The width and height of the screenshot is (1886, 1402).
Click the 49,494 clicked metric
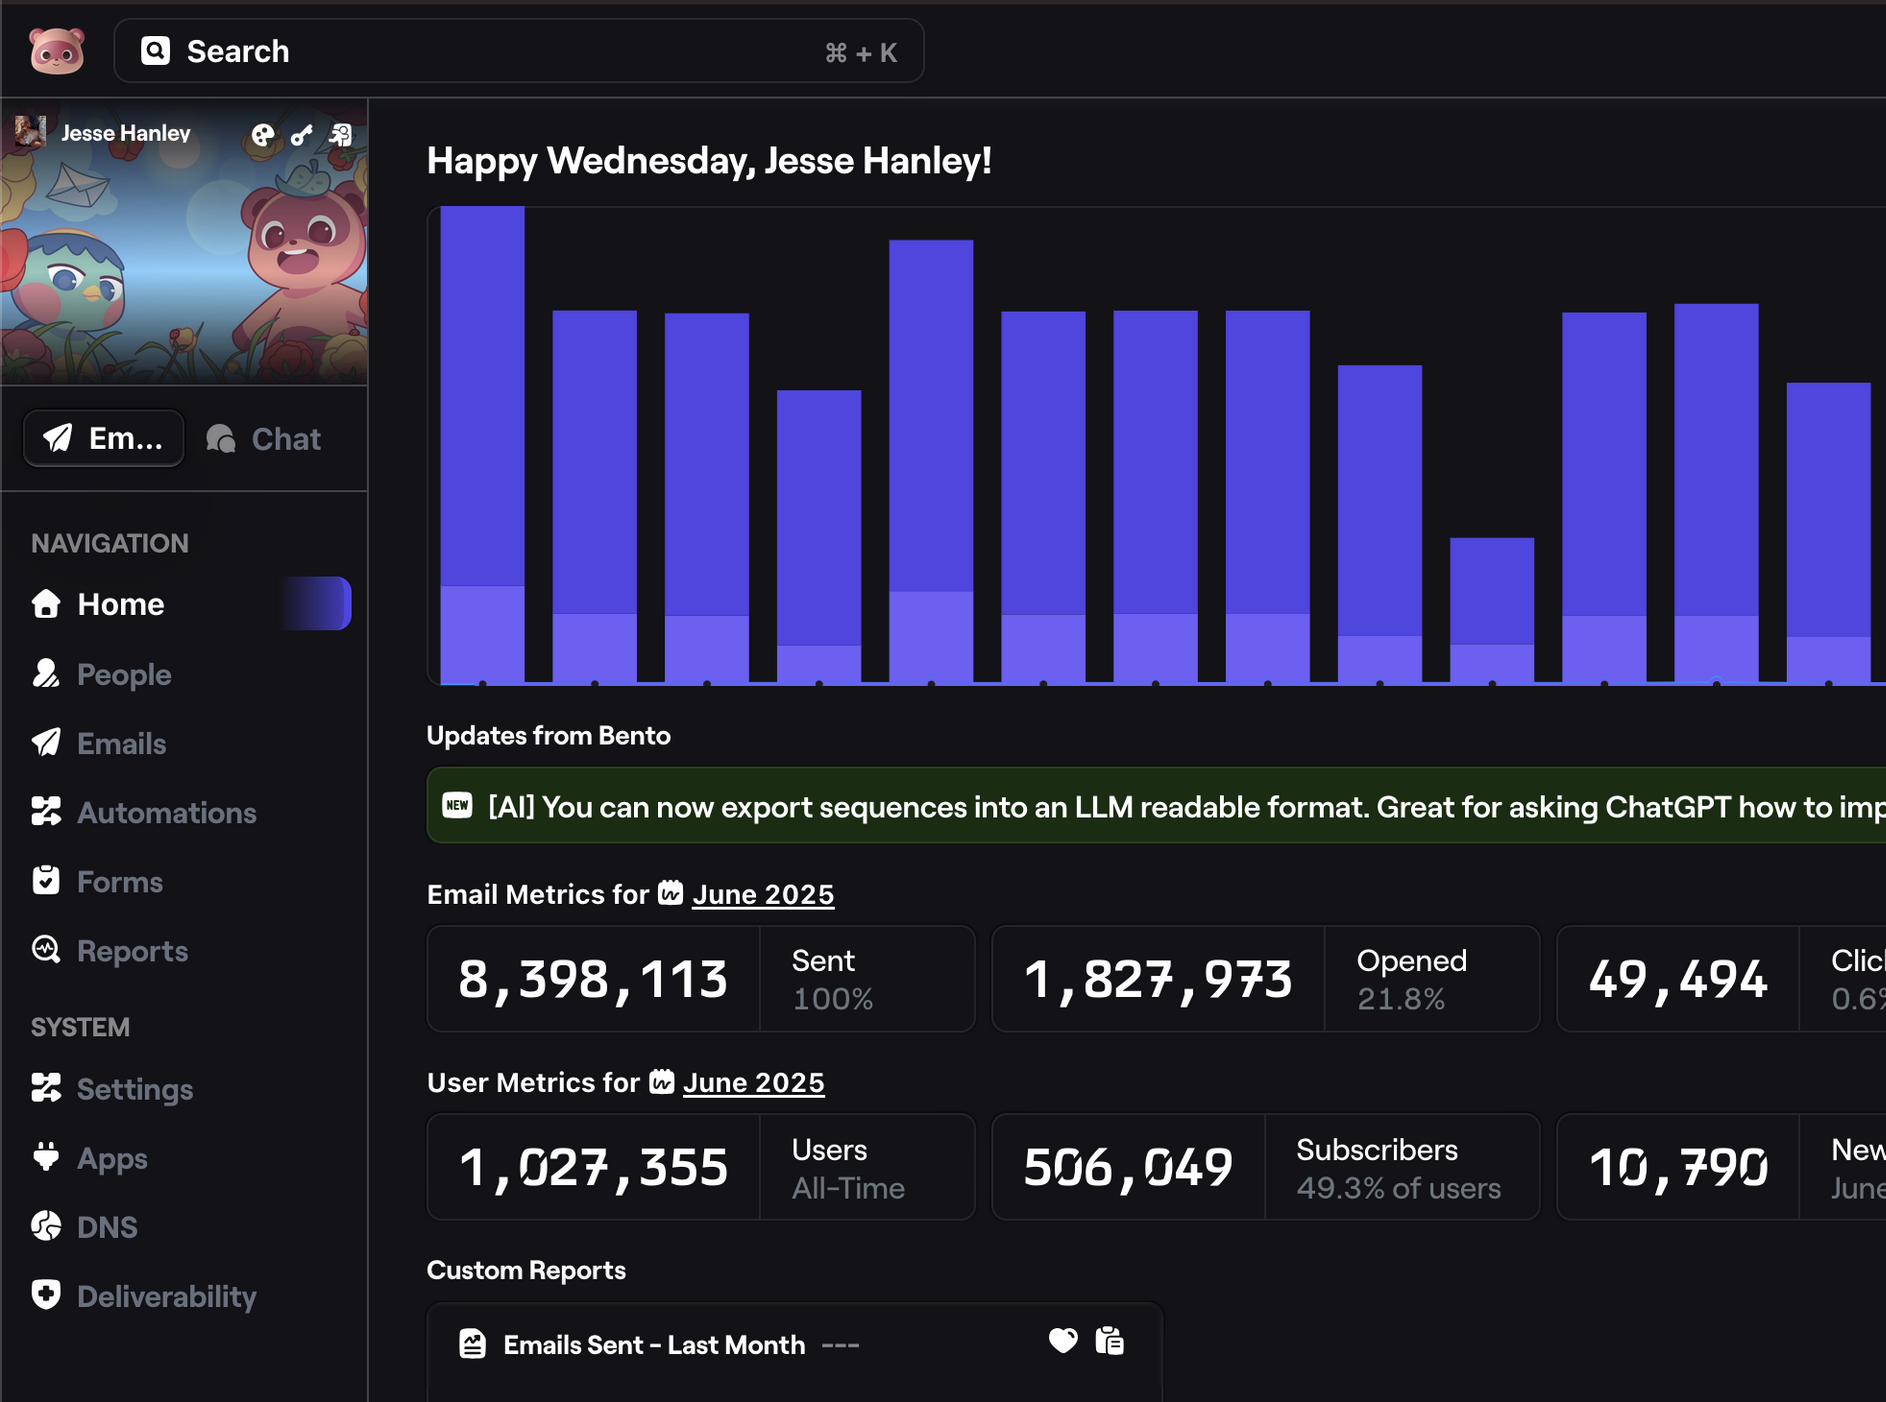(1678, 979)
